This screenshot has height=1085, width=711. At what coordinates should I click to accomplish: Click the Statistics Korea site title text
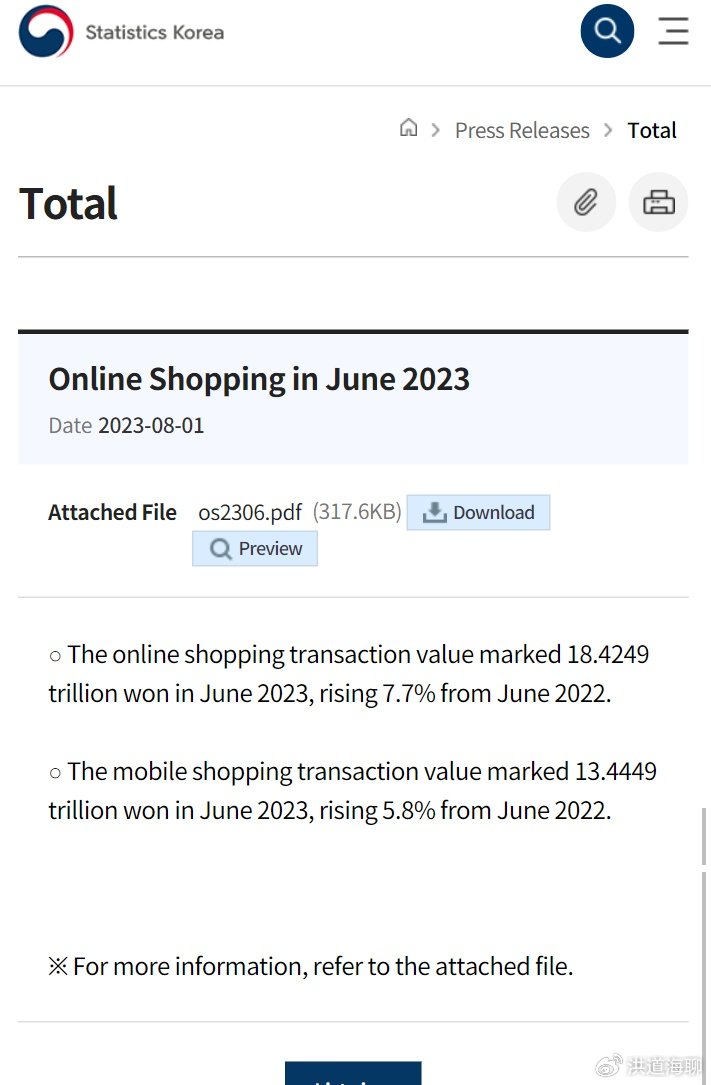[x=154, y=32]
